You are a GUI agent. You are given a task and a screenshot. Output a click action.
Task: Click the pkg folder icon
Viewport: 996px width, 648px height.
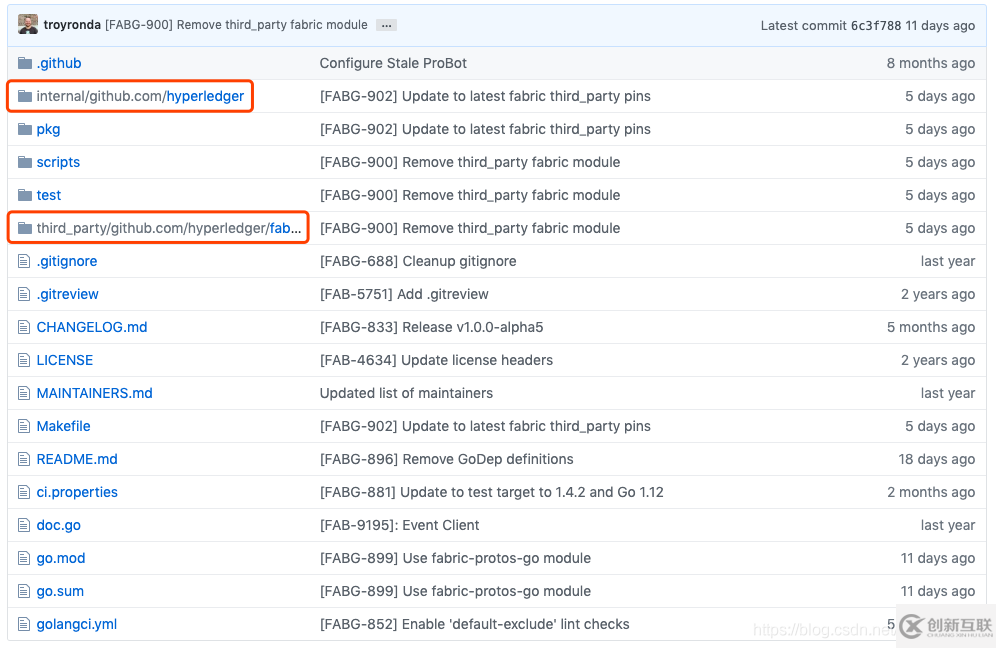(25, 129)
